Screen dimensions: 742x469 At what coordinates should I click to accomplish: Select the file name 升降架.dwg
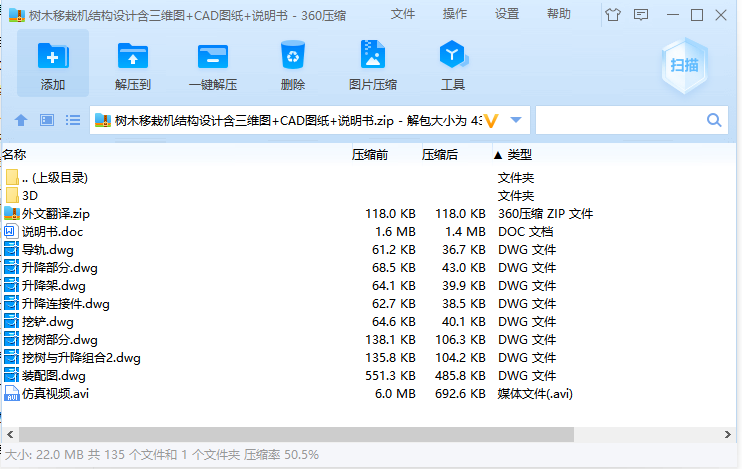[53, 285]
